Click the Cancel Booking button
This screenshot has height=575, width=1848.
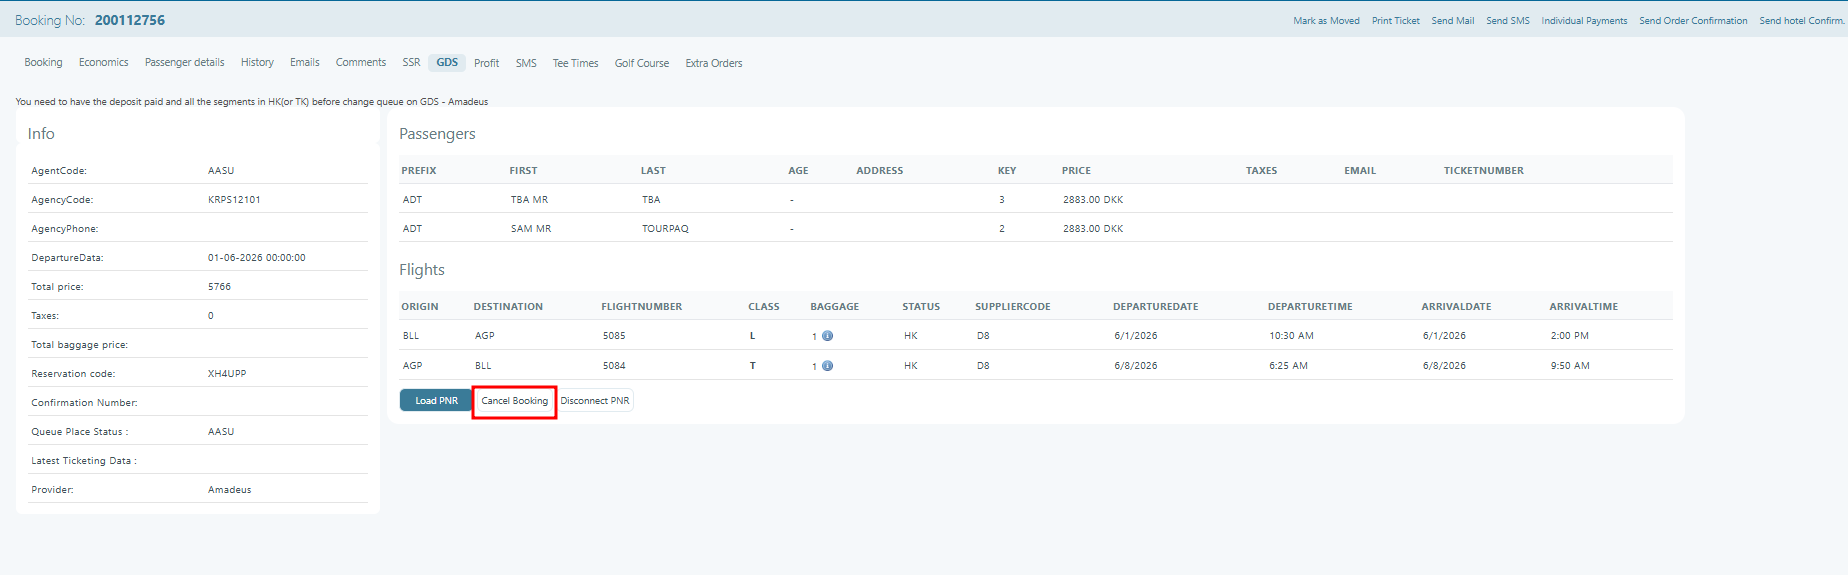pos(514,401)
